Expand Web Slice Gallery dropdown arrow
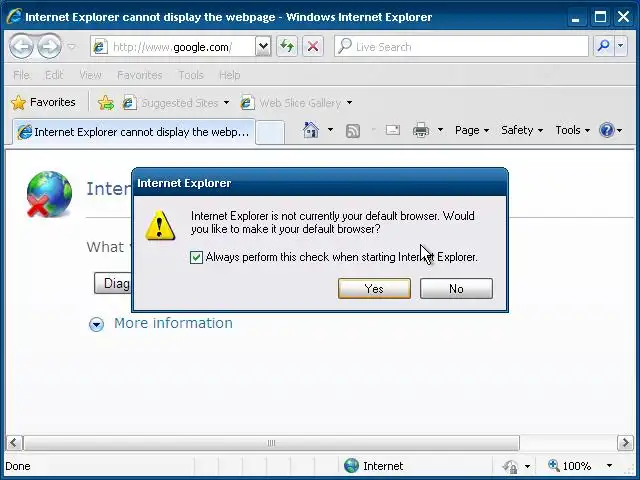The height and width of the screenshot is (480, 640). (x=349, y=102)
